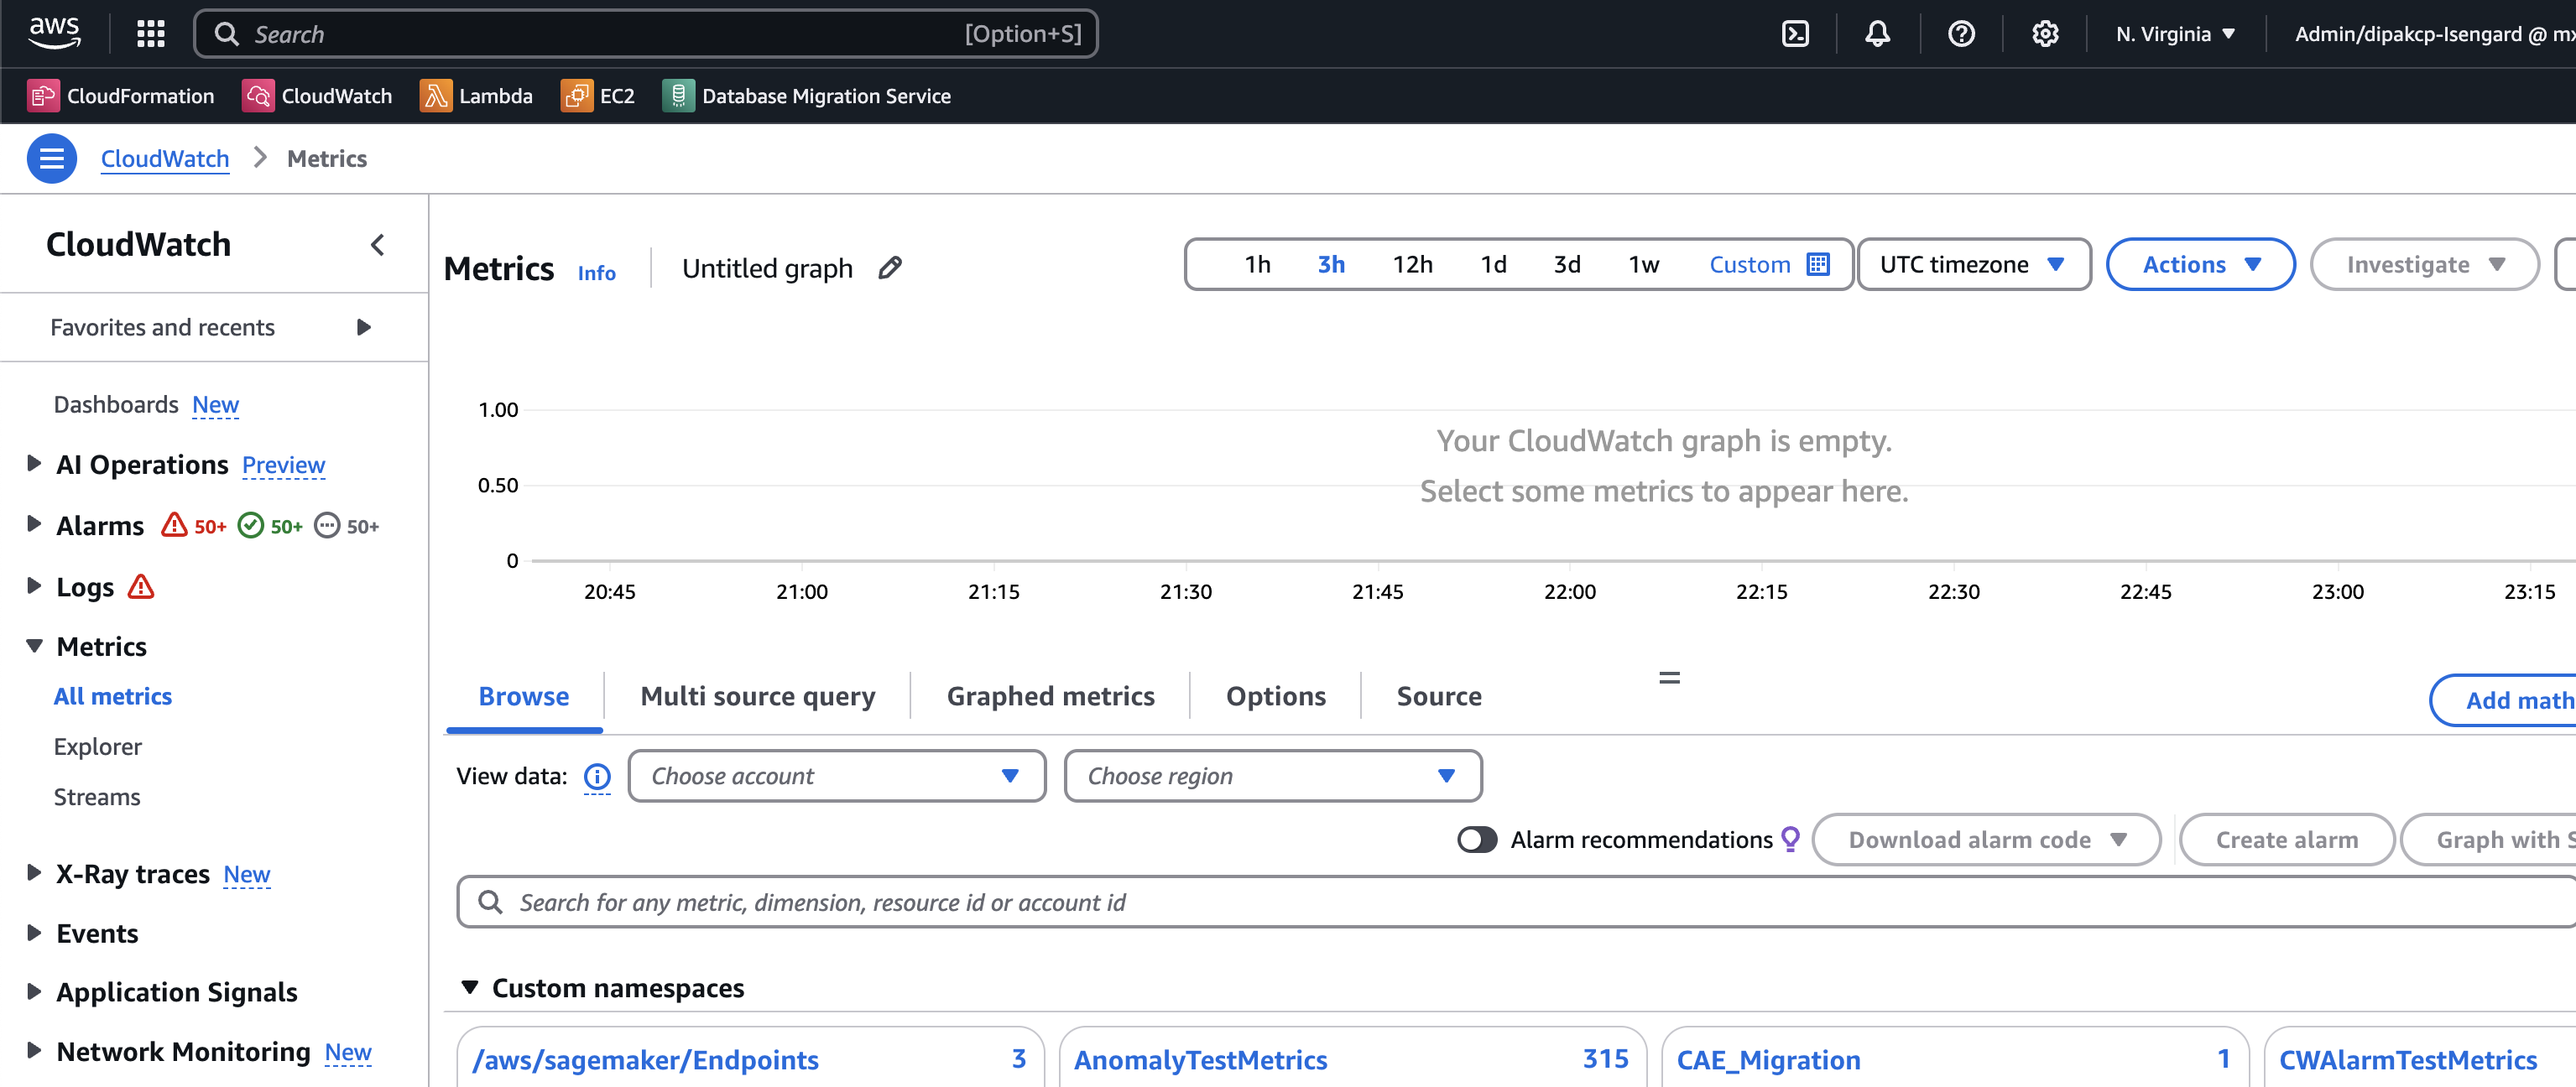Collapse the CloudWatch sidebar with chevron
Viewport: 2576px width, 1087px height.
[x=377, y=245]
